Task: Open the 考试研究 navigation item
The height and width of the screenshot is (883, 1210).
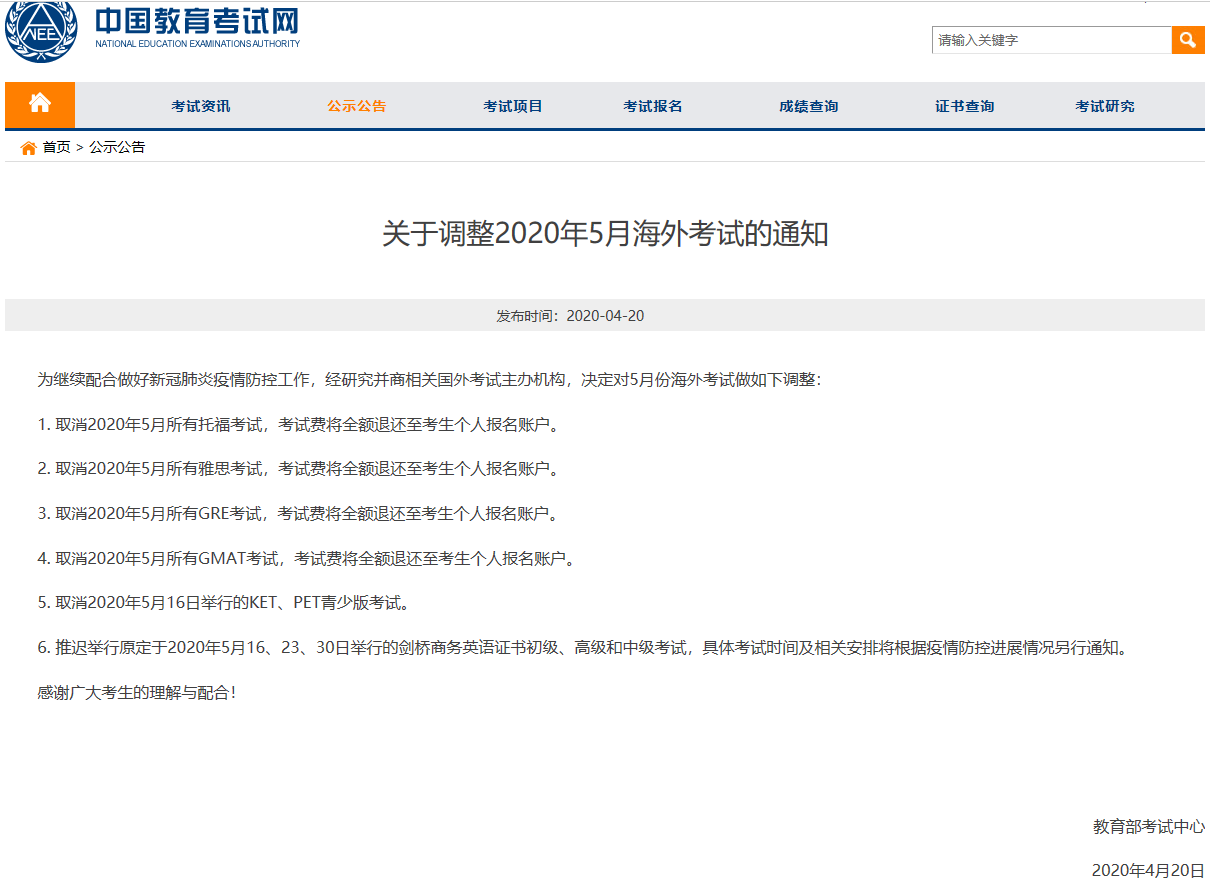Action: tap(1104, 106)
